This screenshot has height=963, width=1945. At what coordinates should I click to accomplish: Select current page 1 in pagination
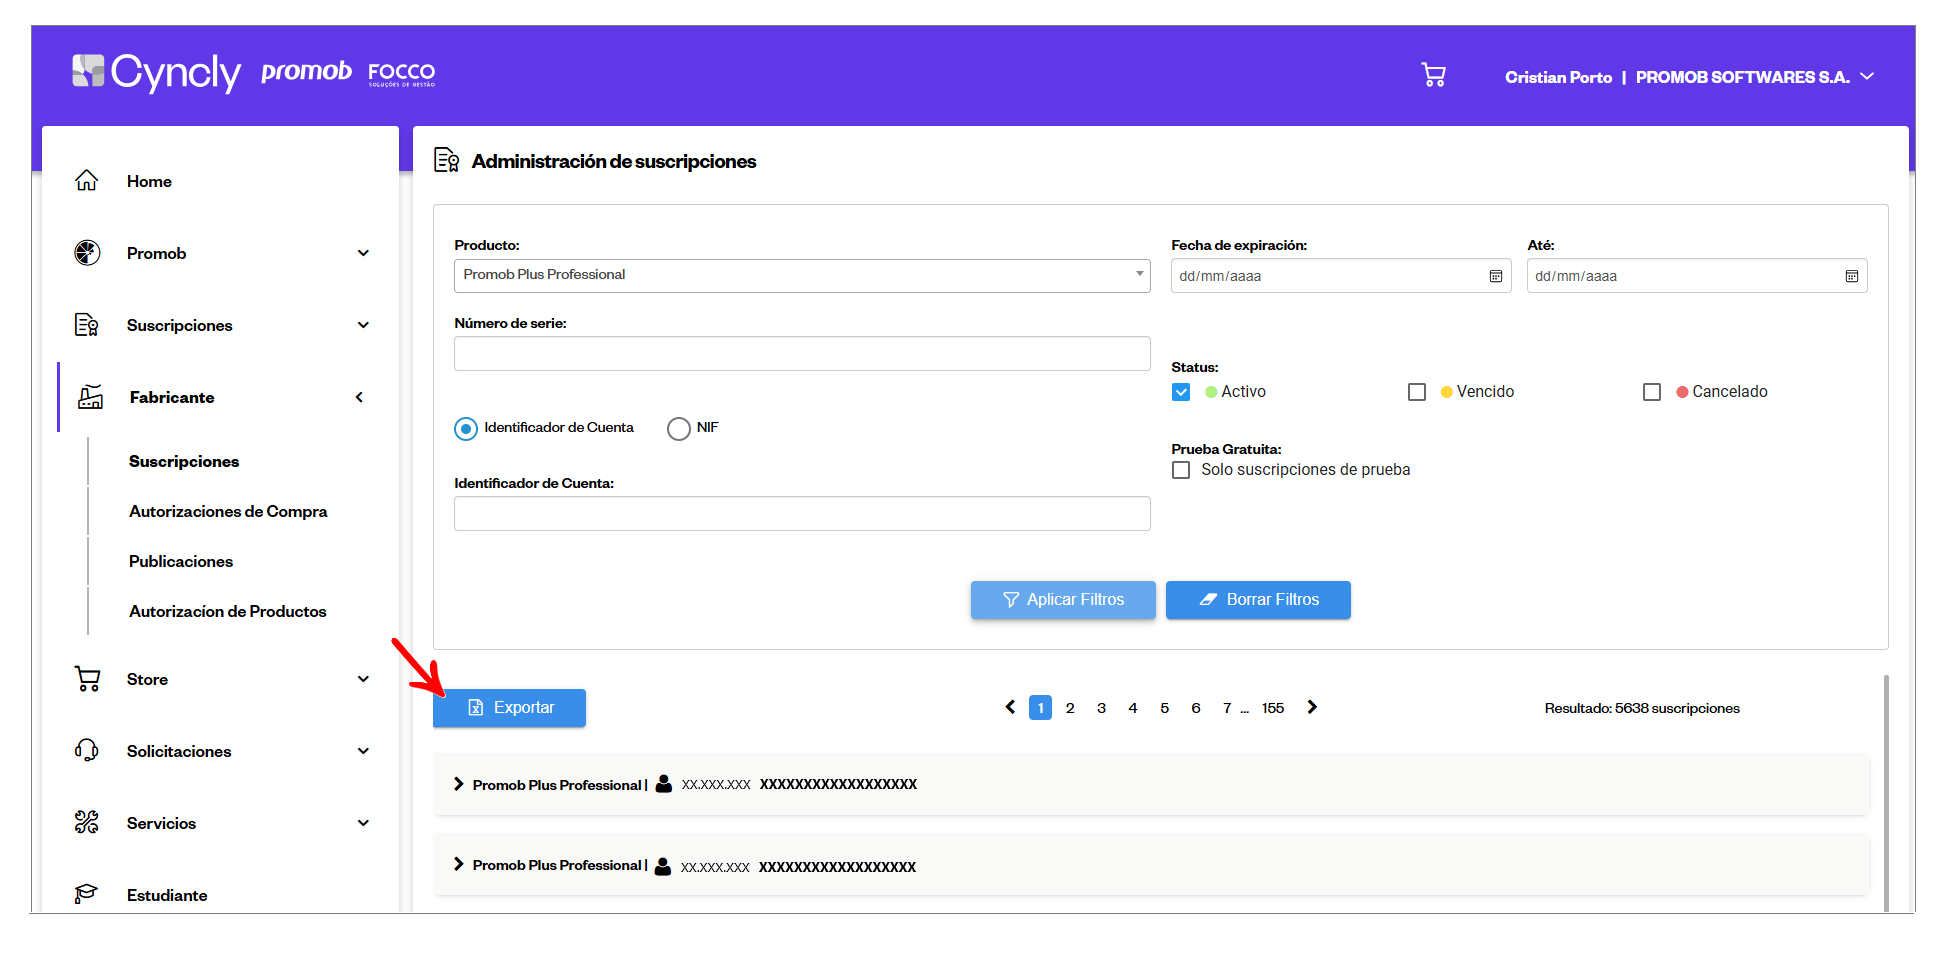tap(1040, 708)
